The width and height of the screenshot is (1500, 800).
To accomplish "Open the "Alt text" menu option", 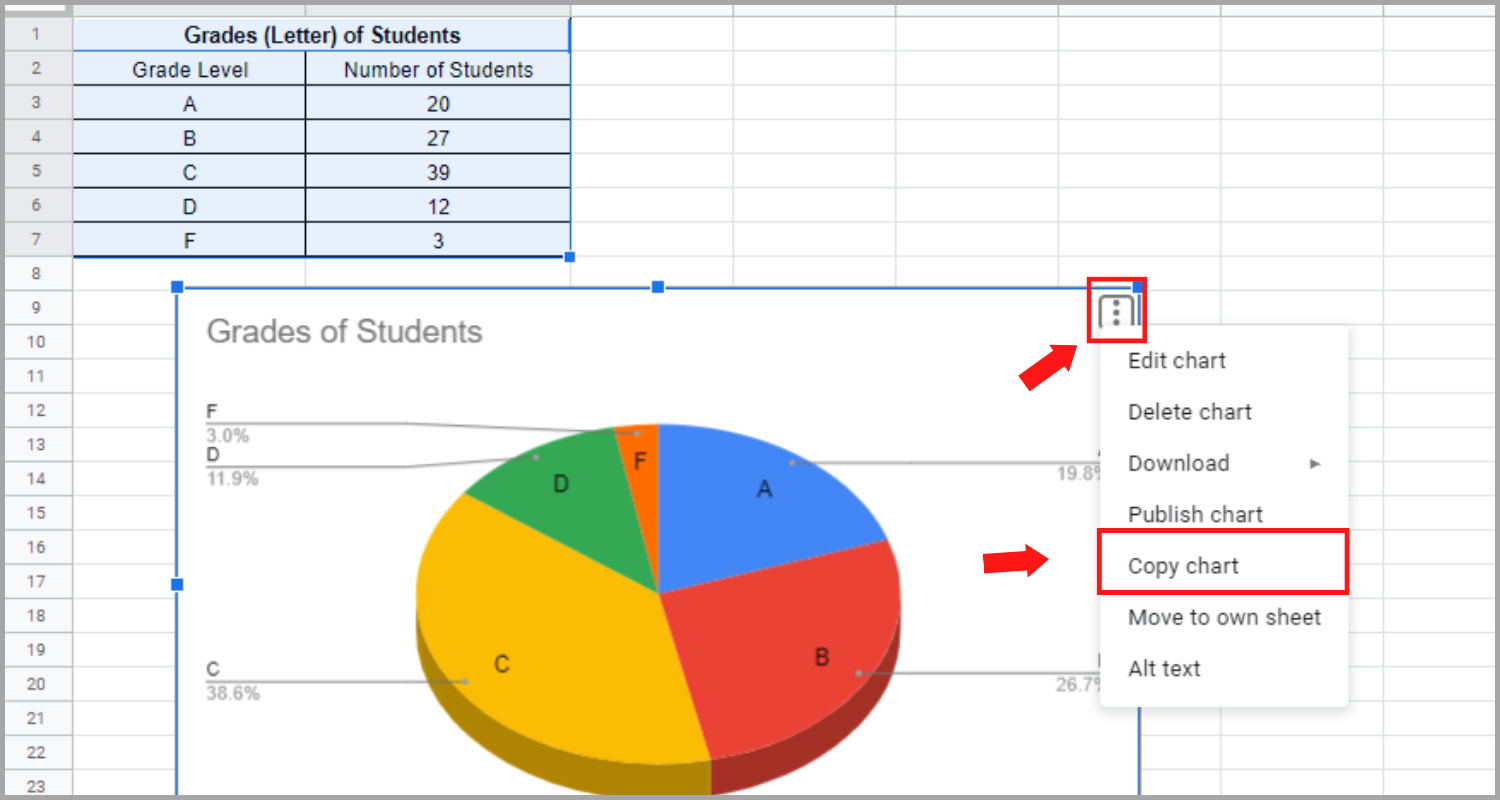I will pyautogui.click(x=1164, y=668).
